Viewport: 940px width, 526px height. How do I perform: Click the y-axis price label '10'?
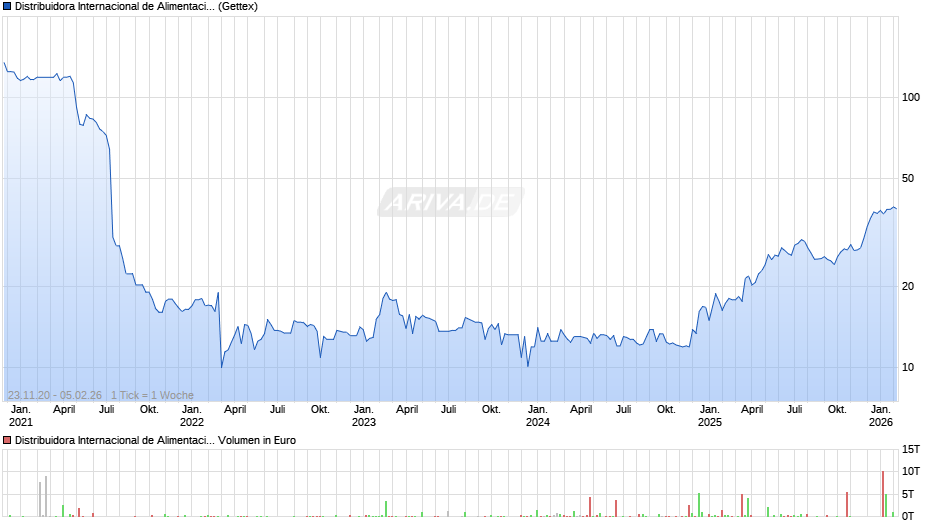[x=908, y=368]
